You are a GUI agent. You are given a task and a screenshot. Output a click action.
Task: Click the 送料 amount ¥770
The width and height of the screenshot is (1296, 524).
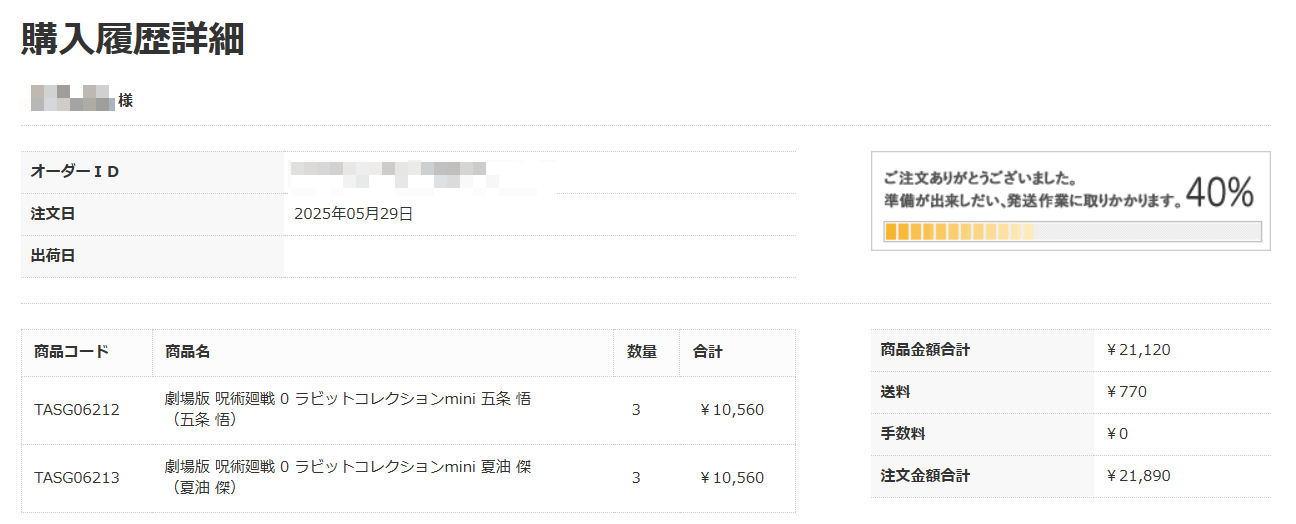1126,392
